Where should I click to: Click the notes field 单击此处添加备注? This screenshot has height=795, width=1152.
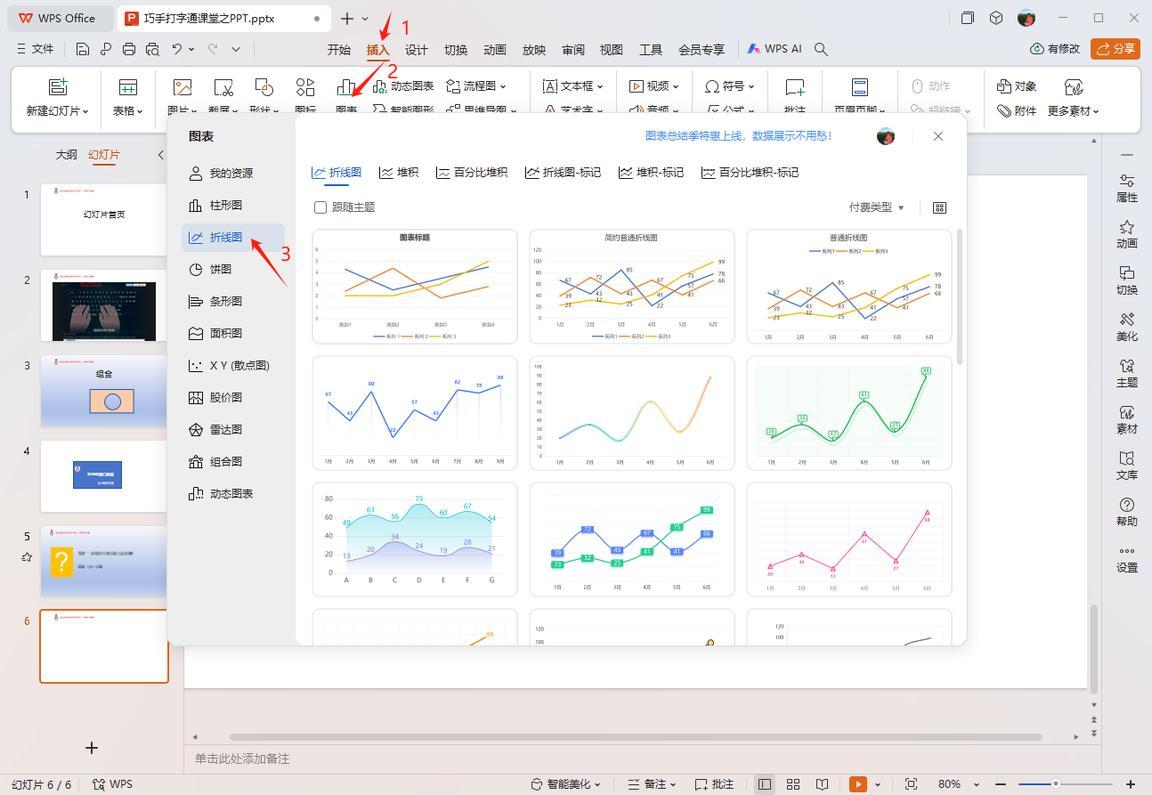click(242, 758)
